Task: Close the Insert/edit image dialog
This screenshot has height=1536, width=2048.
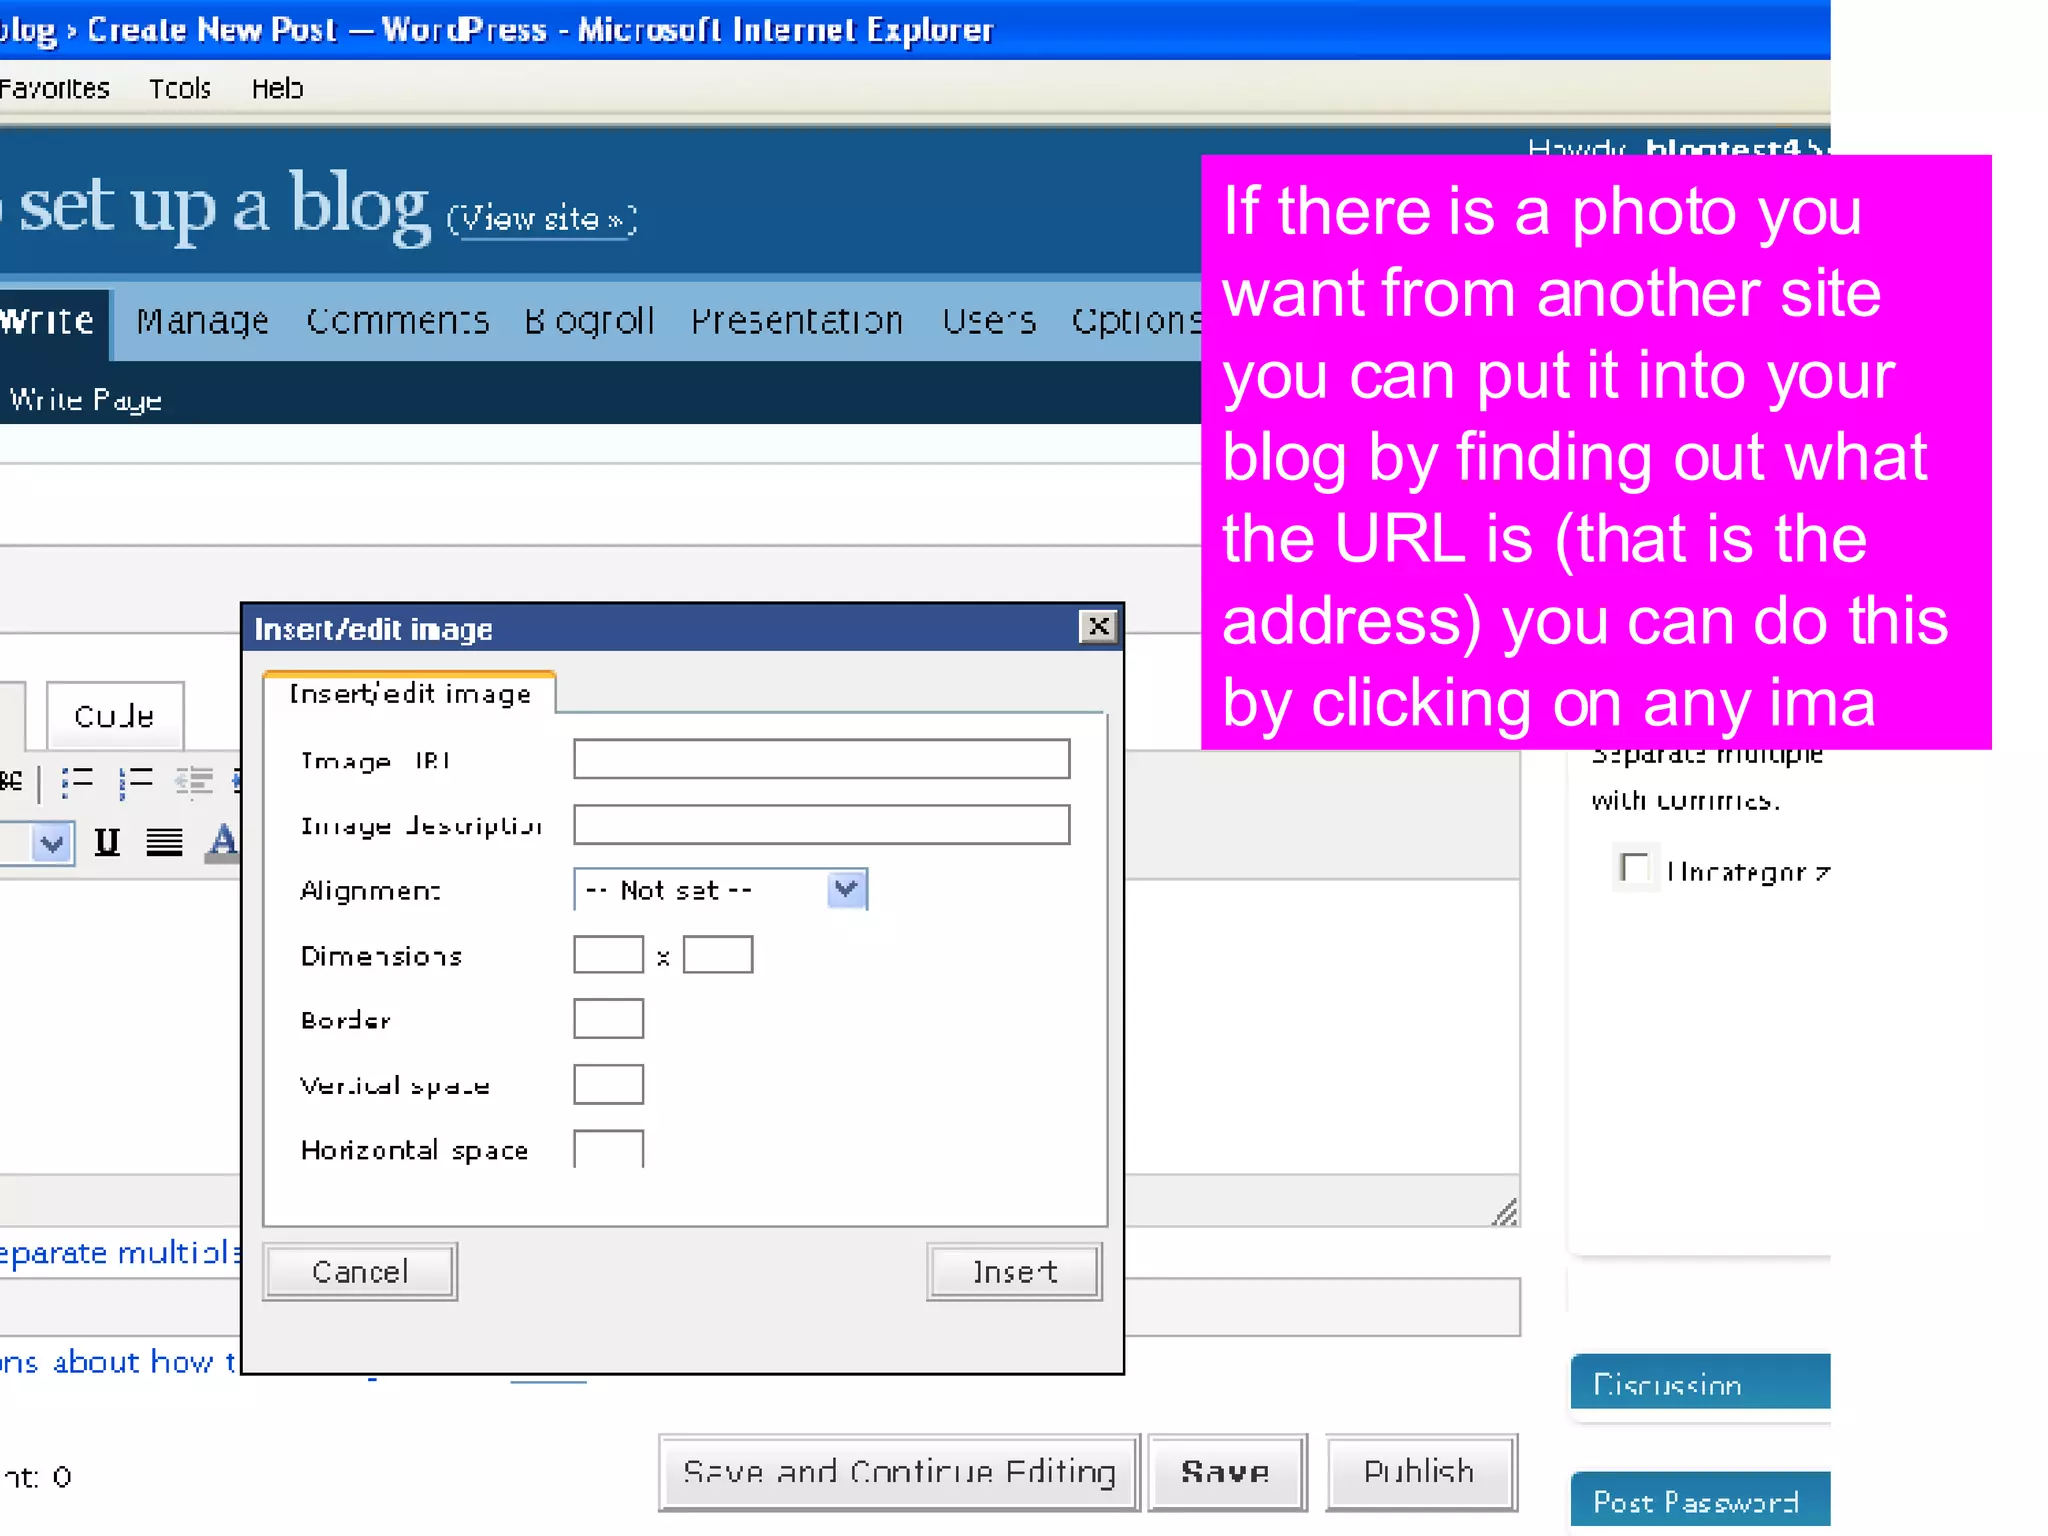Action: 1098,627
